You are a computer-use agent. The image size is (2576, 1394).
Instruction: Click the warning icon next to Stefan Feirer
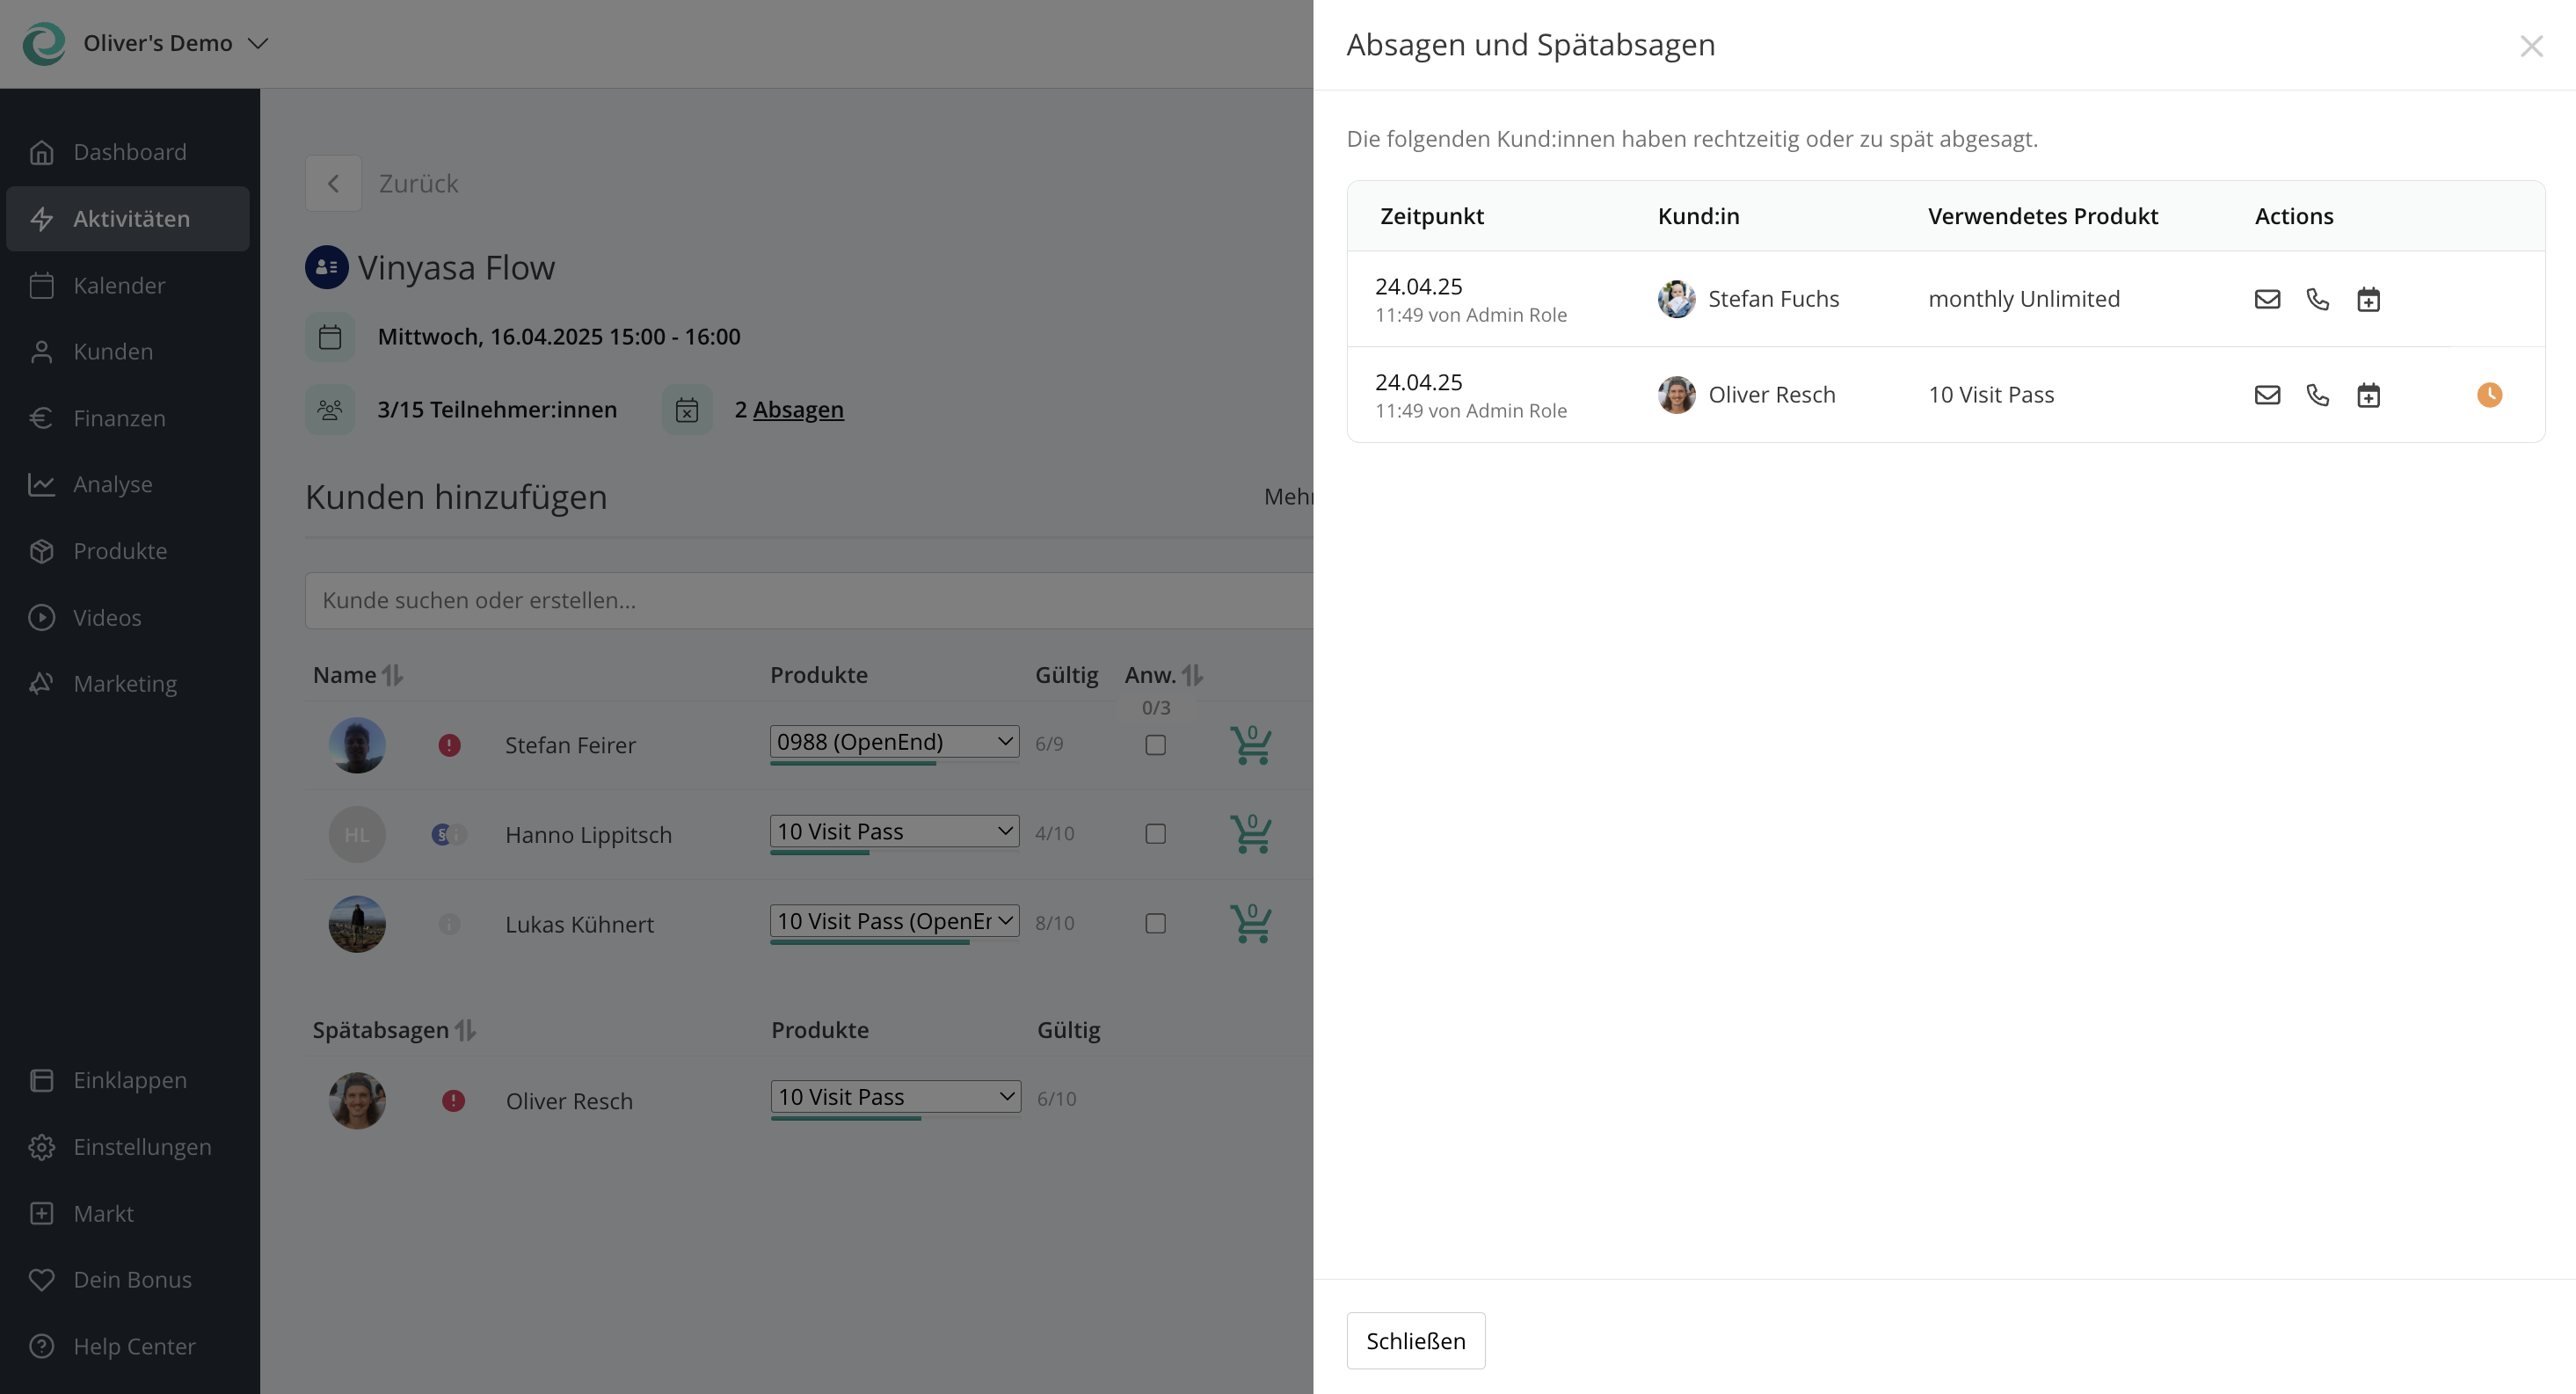451,745
